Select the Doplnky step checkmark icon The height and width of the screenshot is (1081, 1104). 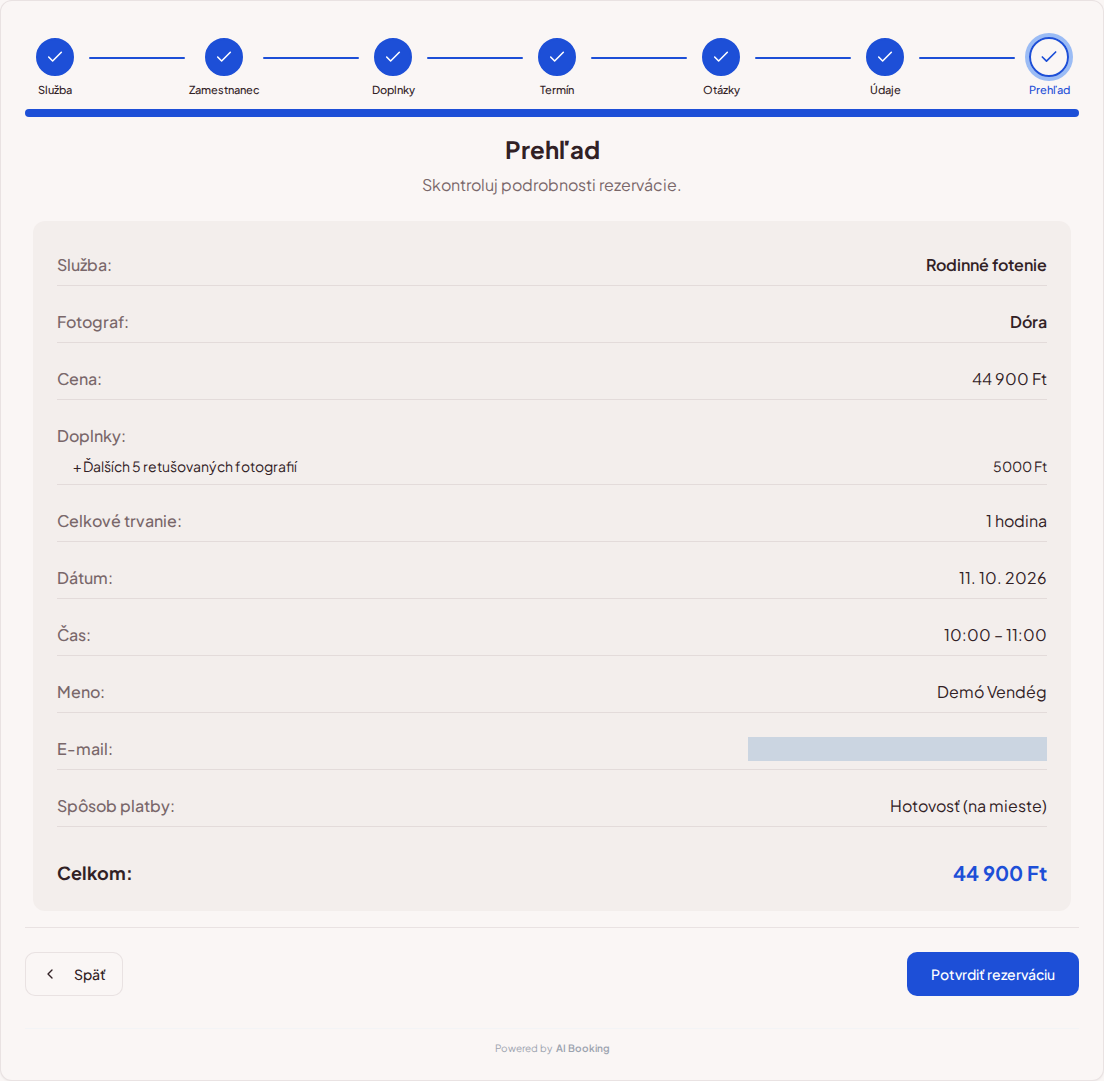(393, 57)
